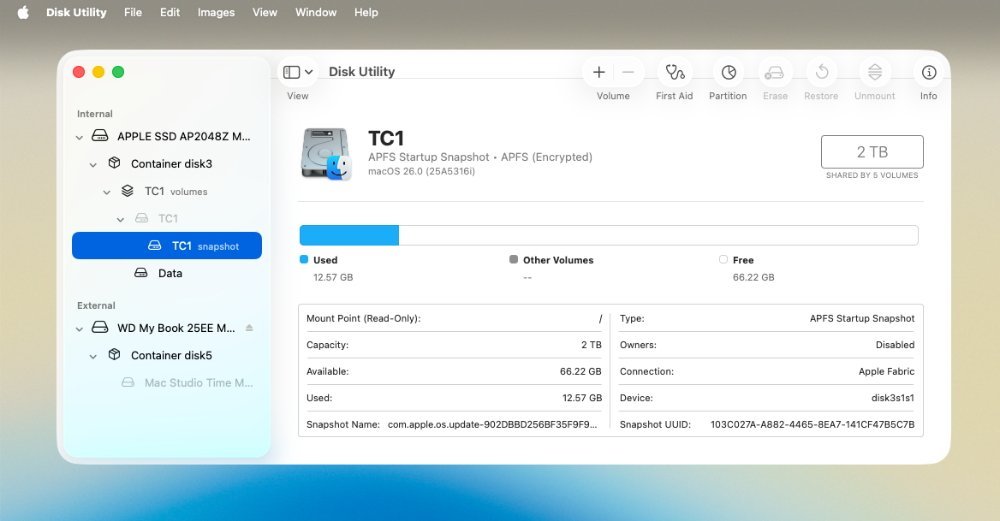Open the View menu in menu bar

coord(265,12)
